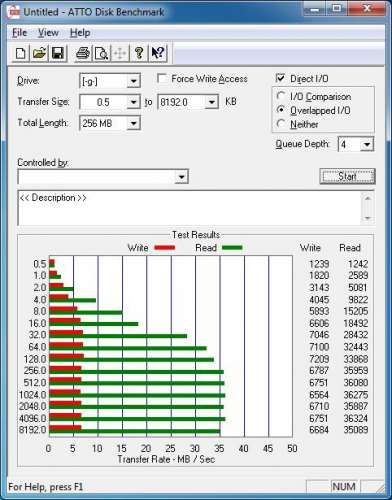Open Print Preview toolbar icon
This screenshot has height=500, width=392.
pyautogui.click(x=101, y=53)
